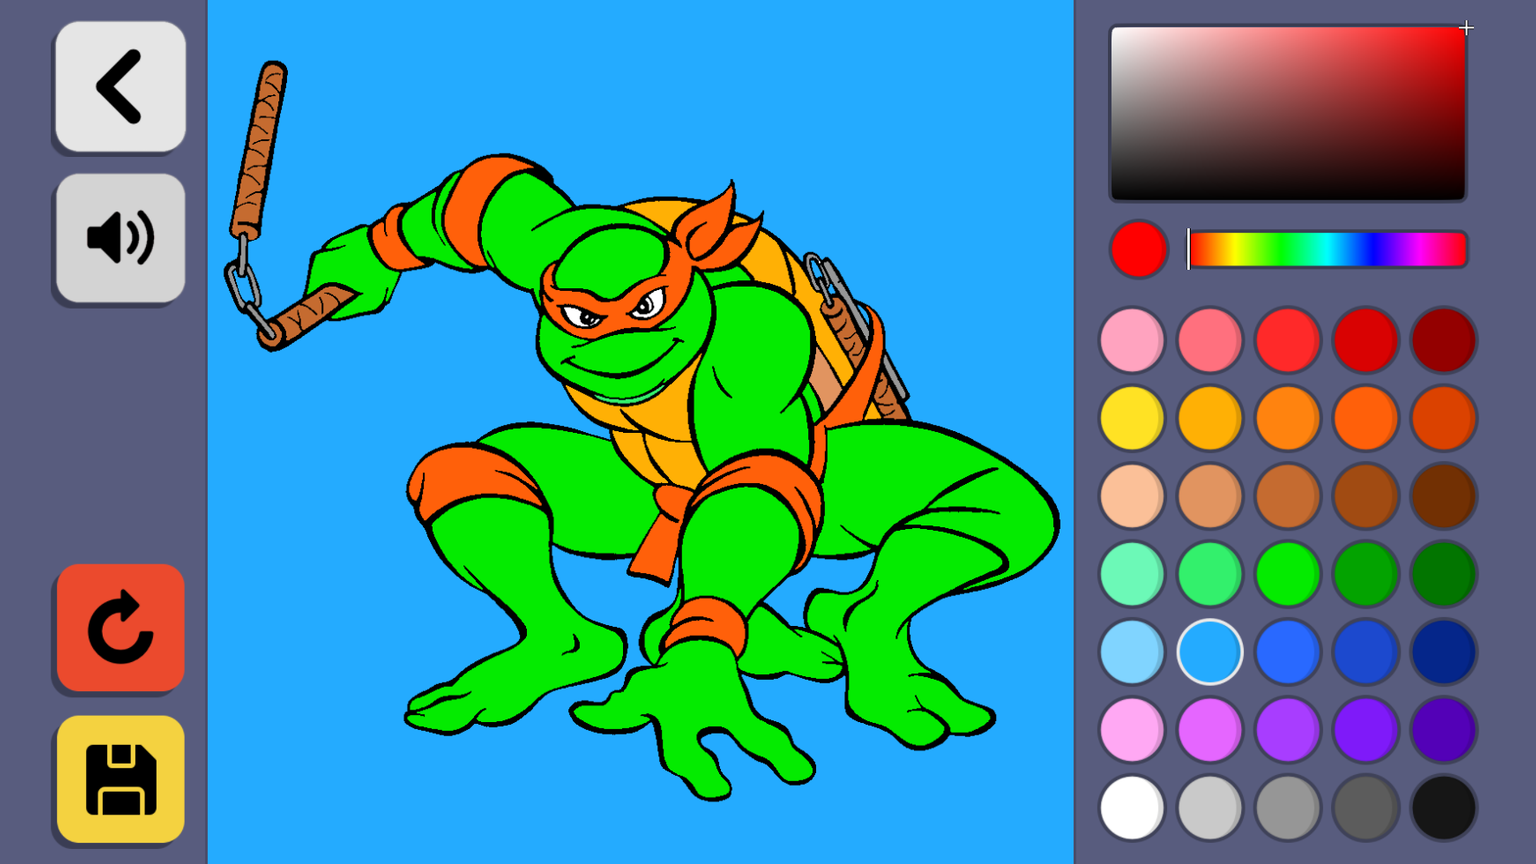Image resolution: width=1536 pixels, height=864 pixels.
Task: Select the light pink color swatch
Action: (x=1131, y=340)
